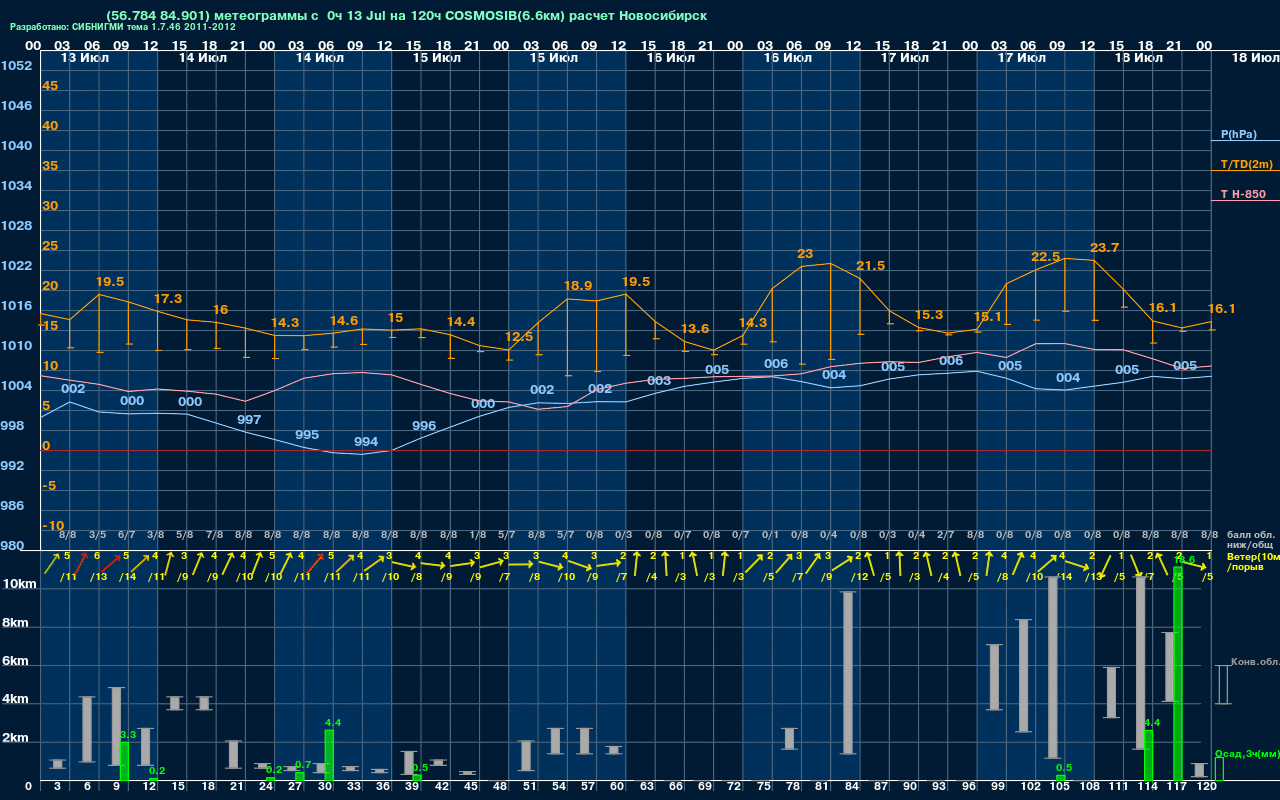This screenshot has height=800, width=1280.
Task: Click the 1016 pressure axis tick
Action: 16,306
